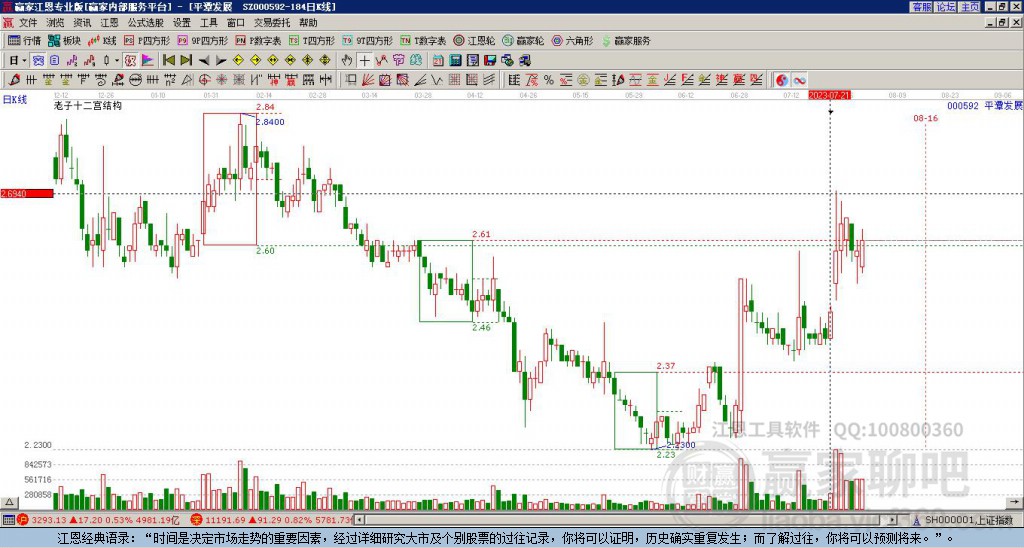
Task: Click the 08-16 forecast date label
Action: tap(925, 118)
